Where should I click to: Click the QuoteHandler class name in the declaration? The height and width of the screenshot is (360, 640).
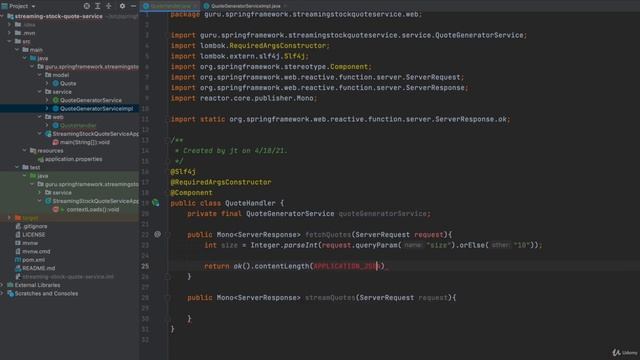tap(250, 203)
